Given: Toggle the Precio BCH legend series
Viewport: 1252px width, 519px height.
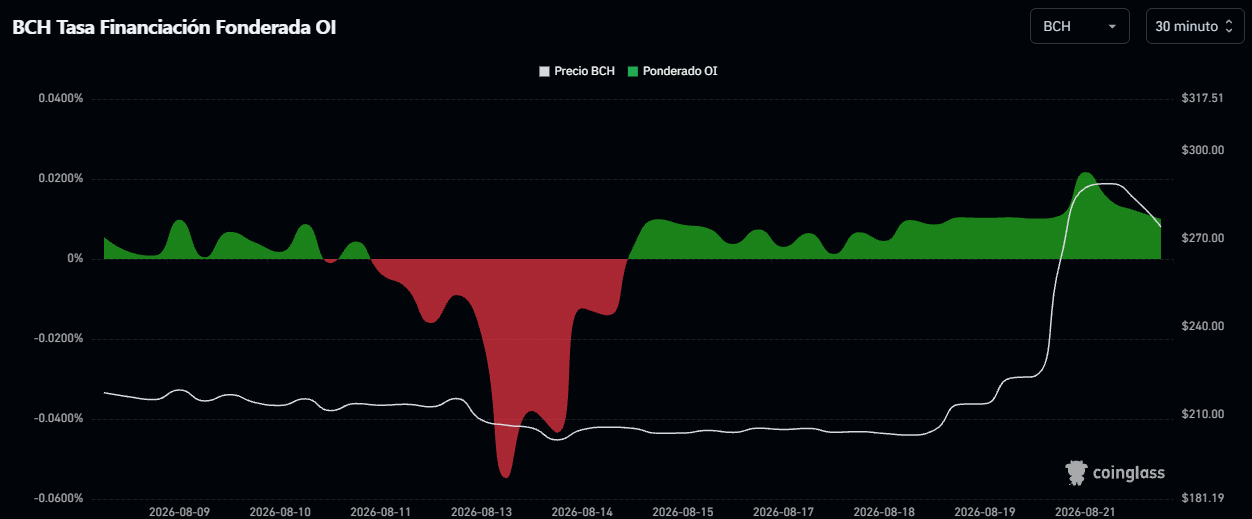Looking at the screenshot, I should point(577,71).
